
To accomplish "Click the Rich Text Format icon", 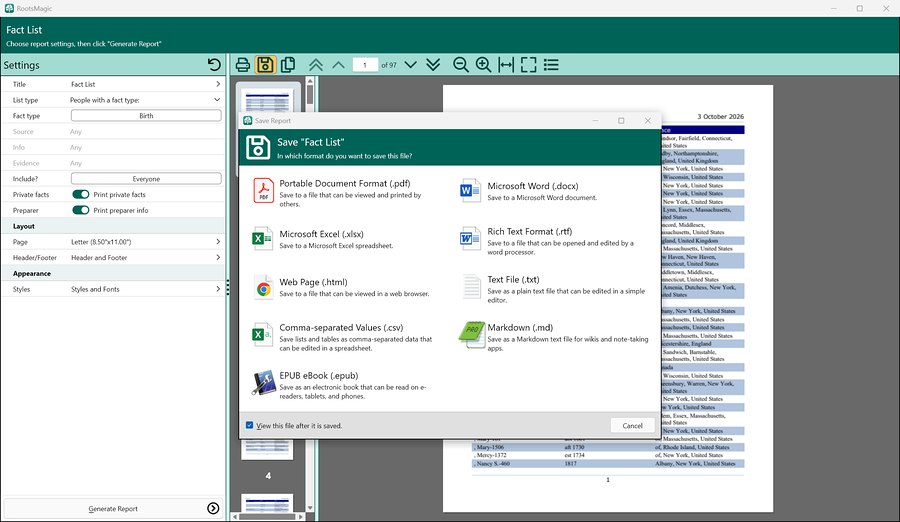I will click(x=471, y=238).
